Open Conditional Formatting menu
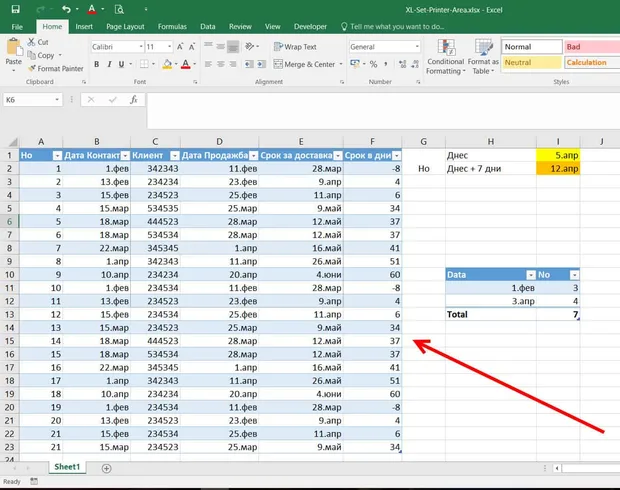Viewport: 620px width, 490px height. point(446,57)
